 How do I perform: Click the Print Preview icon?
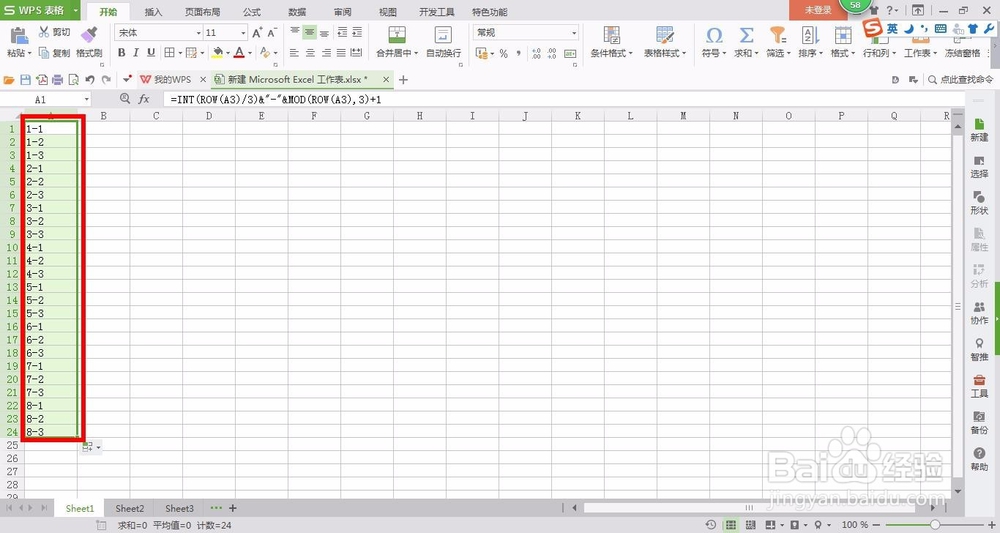73,80
